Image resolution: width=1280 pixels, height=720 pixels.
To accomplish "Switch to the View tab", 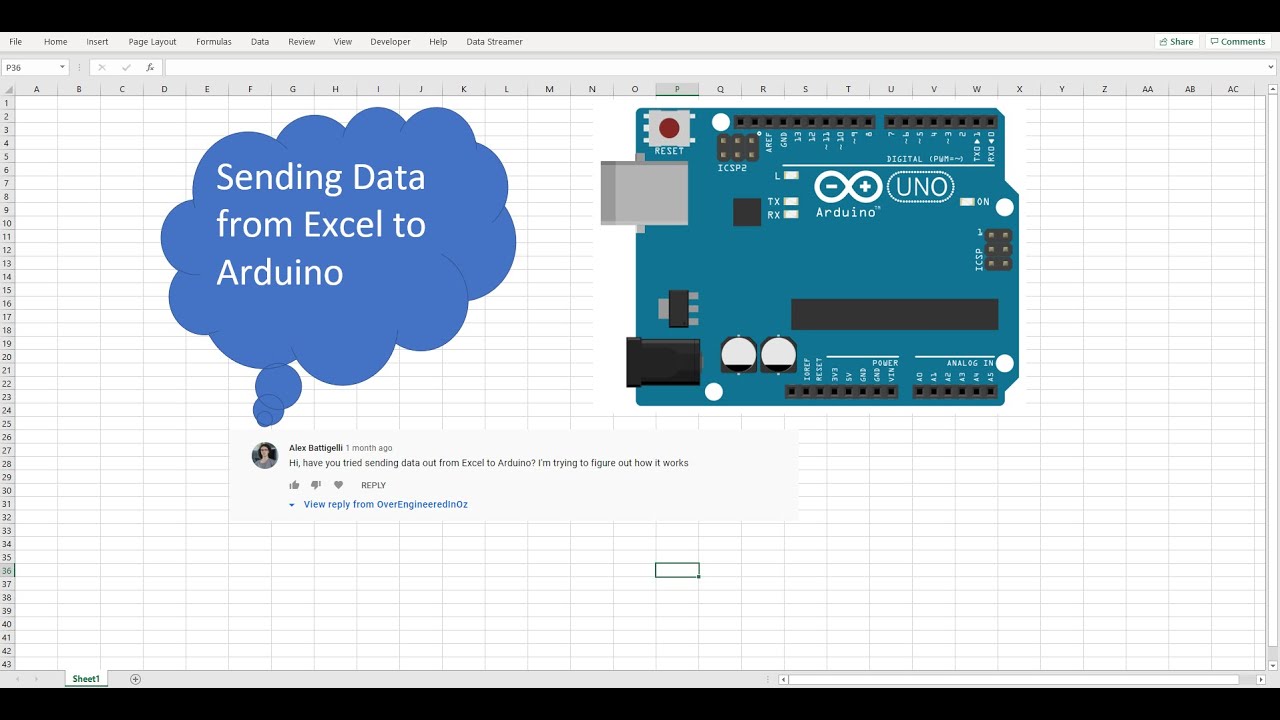I will pyautogui.click(x=343, y=42).
